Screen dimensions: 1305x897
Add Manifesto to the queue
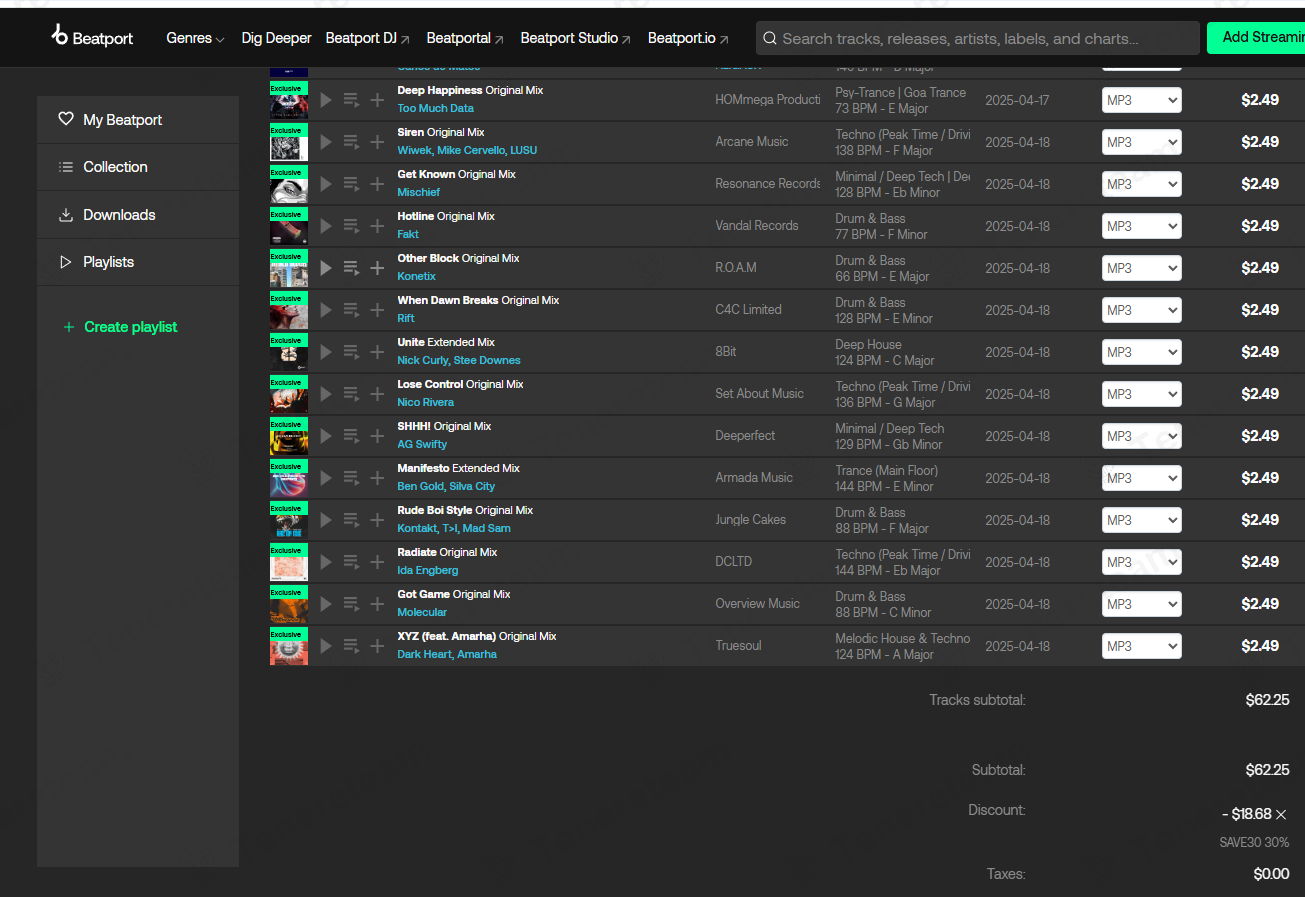(x=350, y=477)
